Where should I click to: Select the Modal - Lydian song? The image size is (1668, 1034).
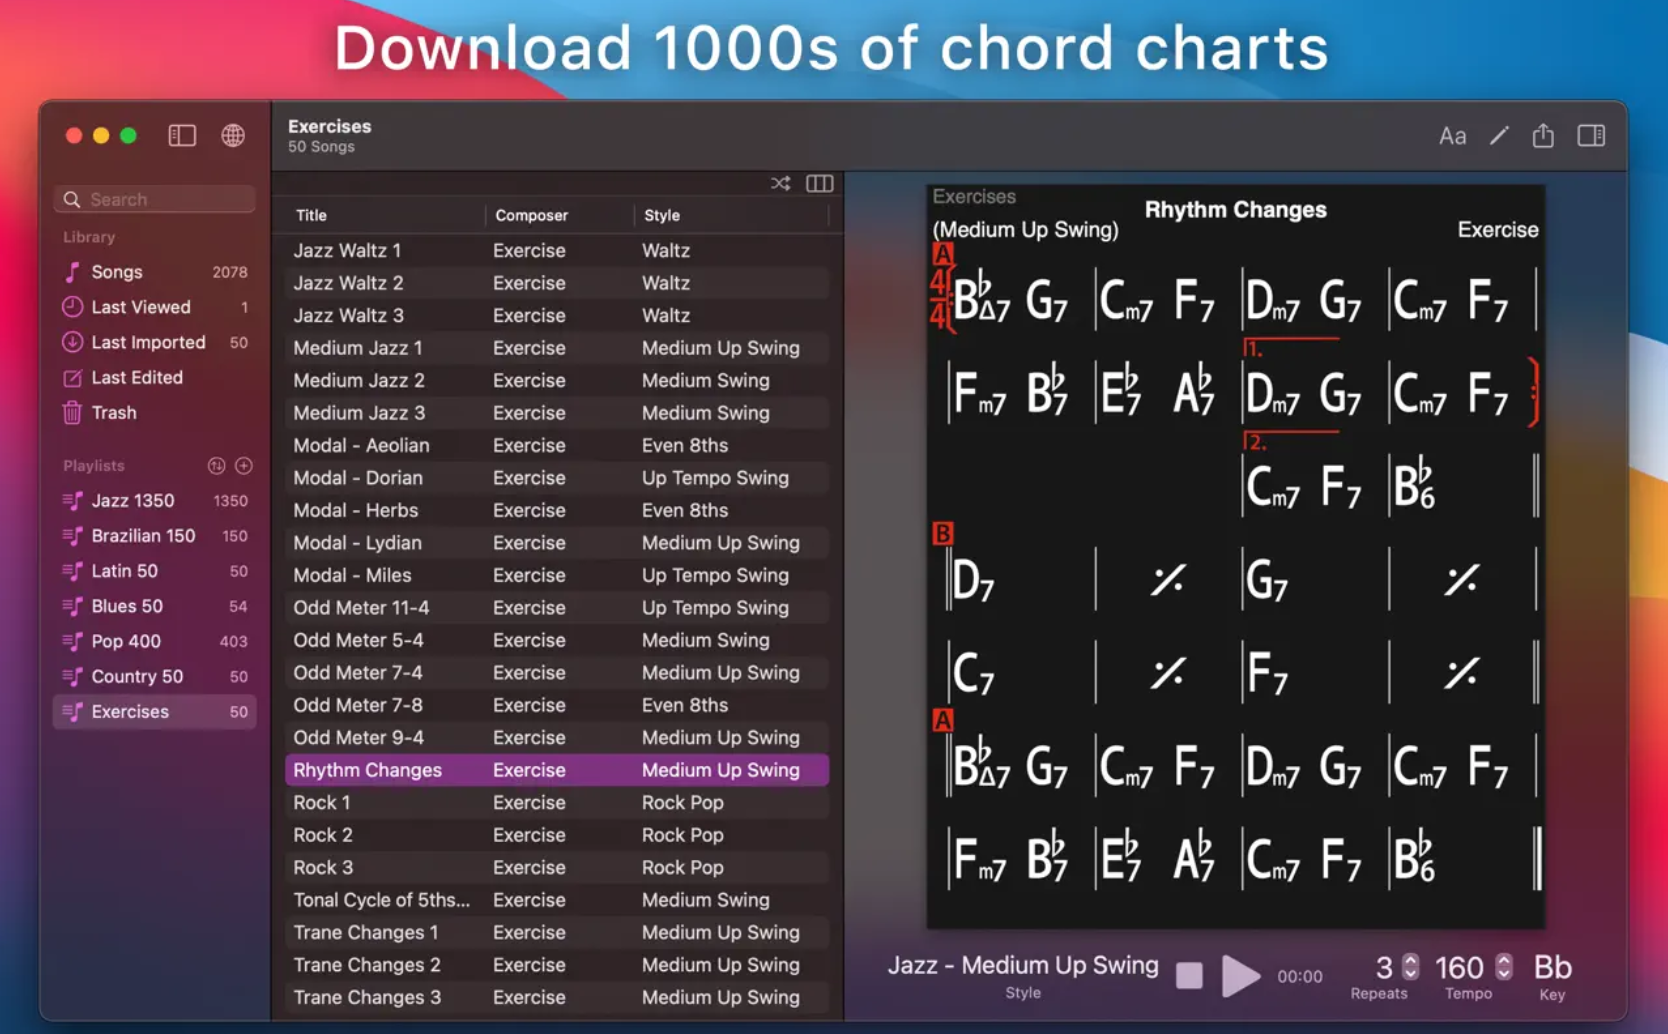point(557,543)
